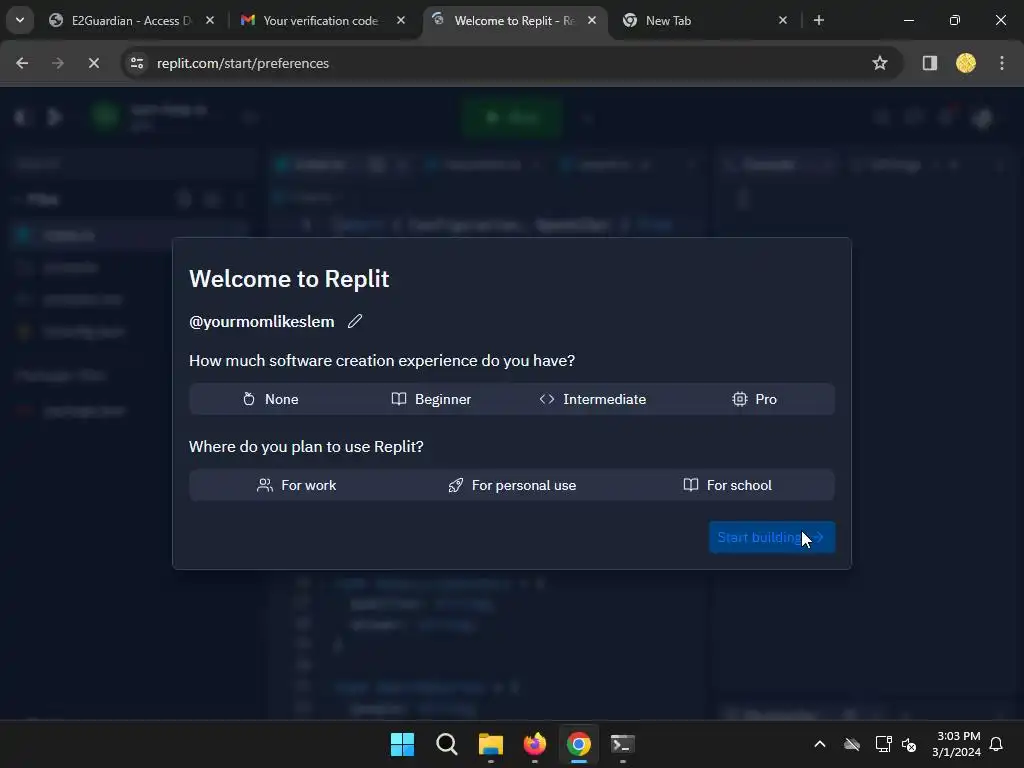
Task: Close the Welcome to Replit tab
Action: (592, 21)
